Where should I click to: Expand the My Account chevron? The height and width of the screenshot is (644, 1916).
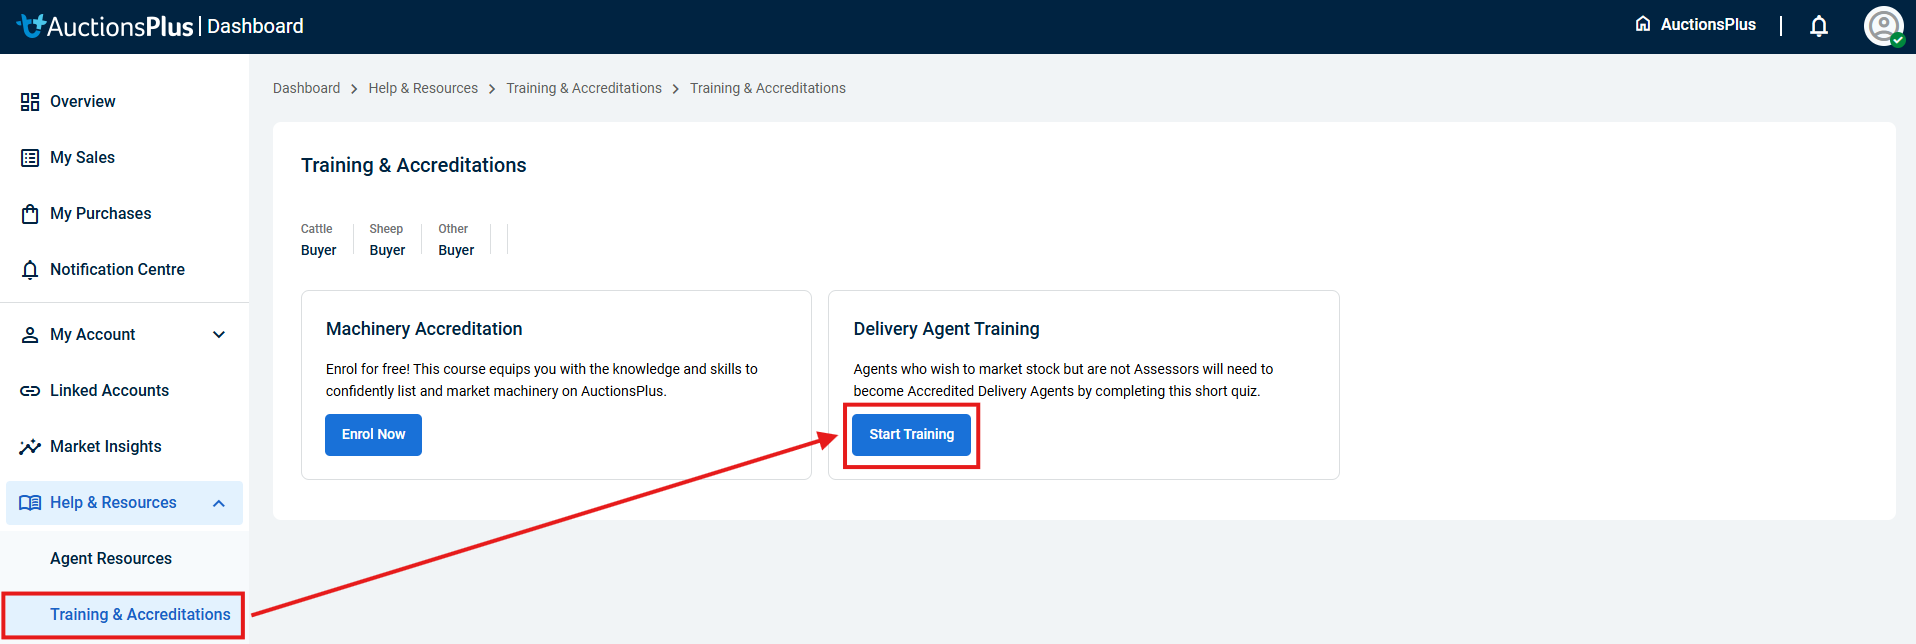point(219,335)
